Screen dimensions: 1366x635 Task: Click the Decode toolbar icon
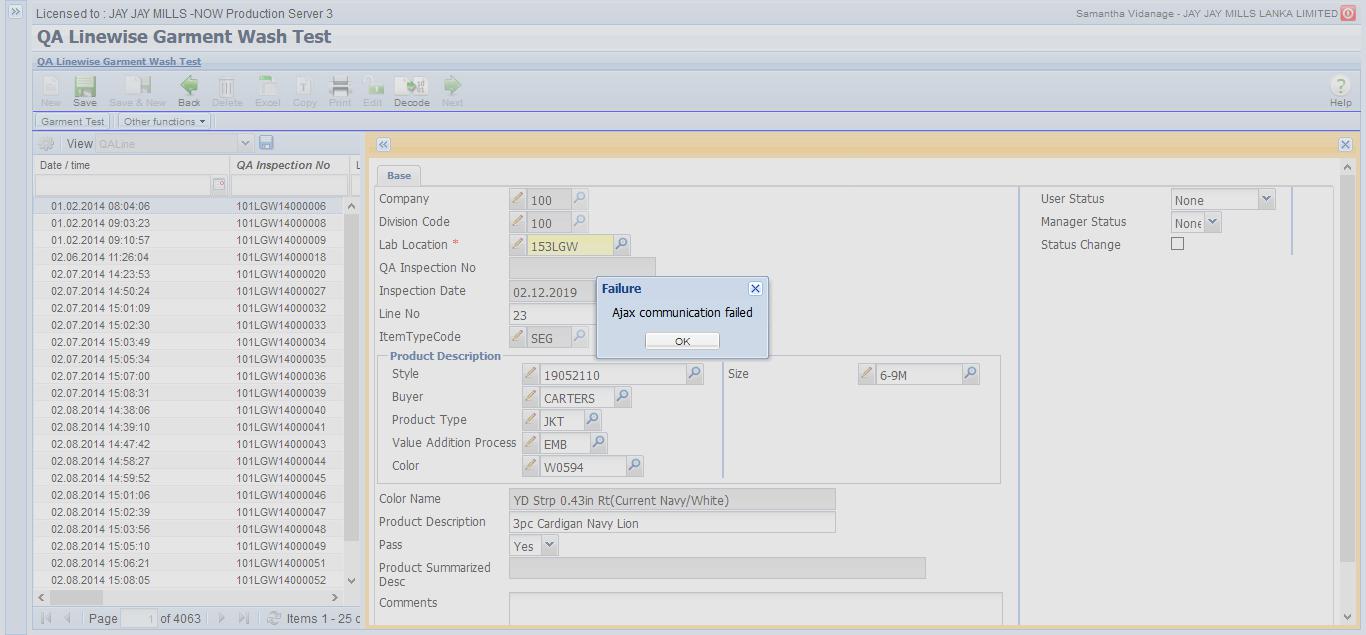coord(411,90)
